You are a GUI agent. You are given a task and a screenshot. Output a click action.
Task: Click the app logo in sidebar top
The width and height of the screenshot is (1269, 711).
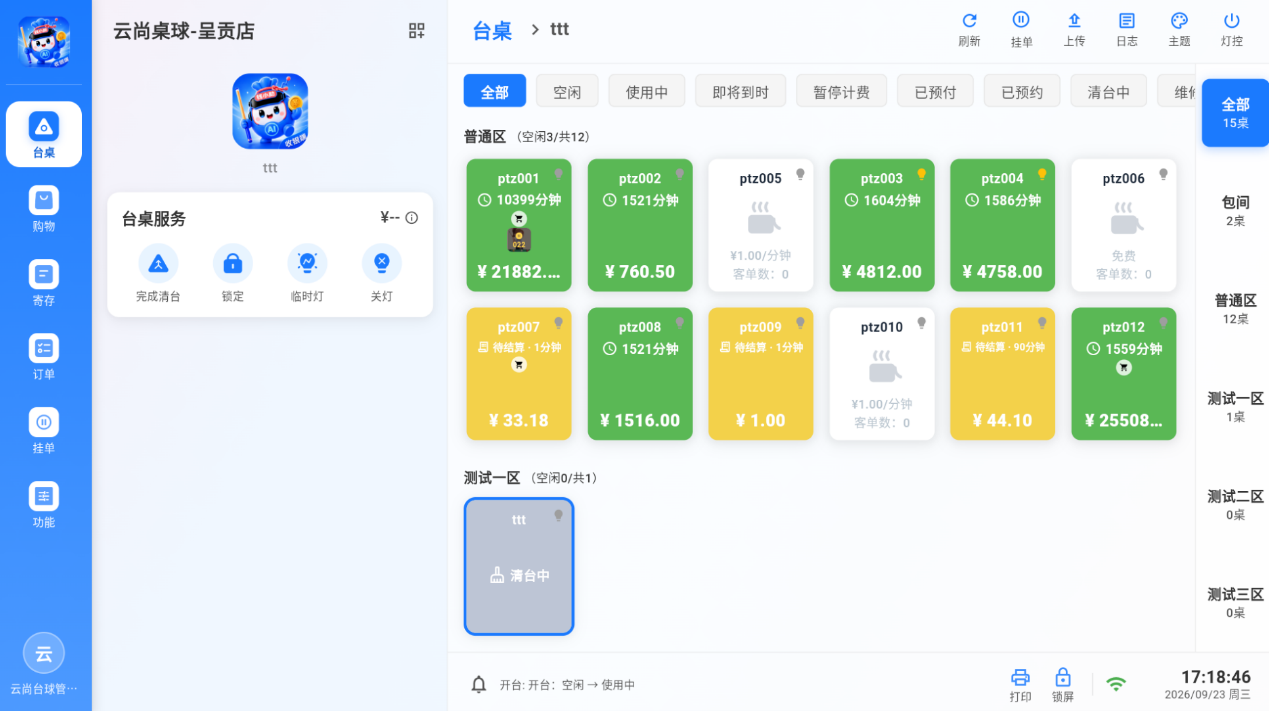pyautogui.click(x=44, y=42)
